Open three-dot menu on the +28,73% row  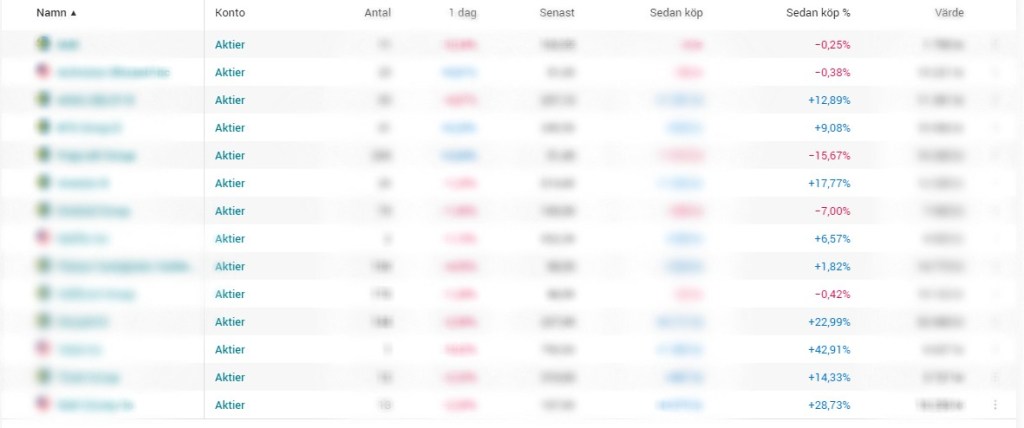coord(995,405)
